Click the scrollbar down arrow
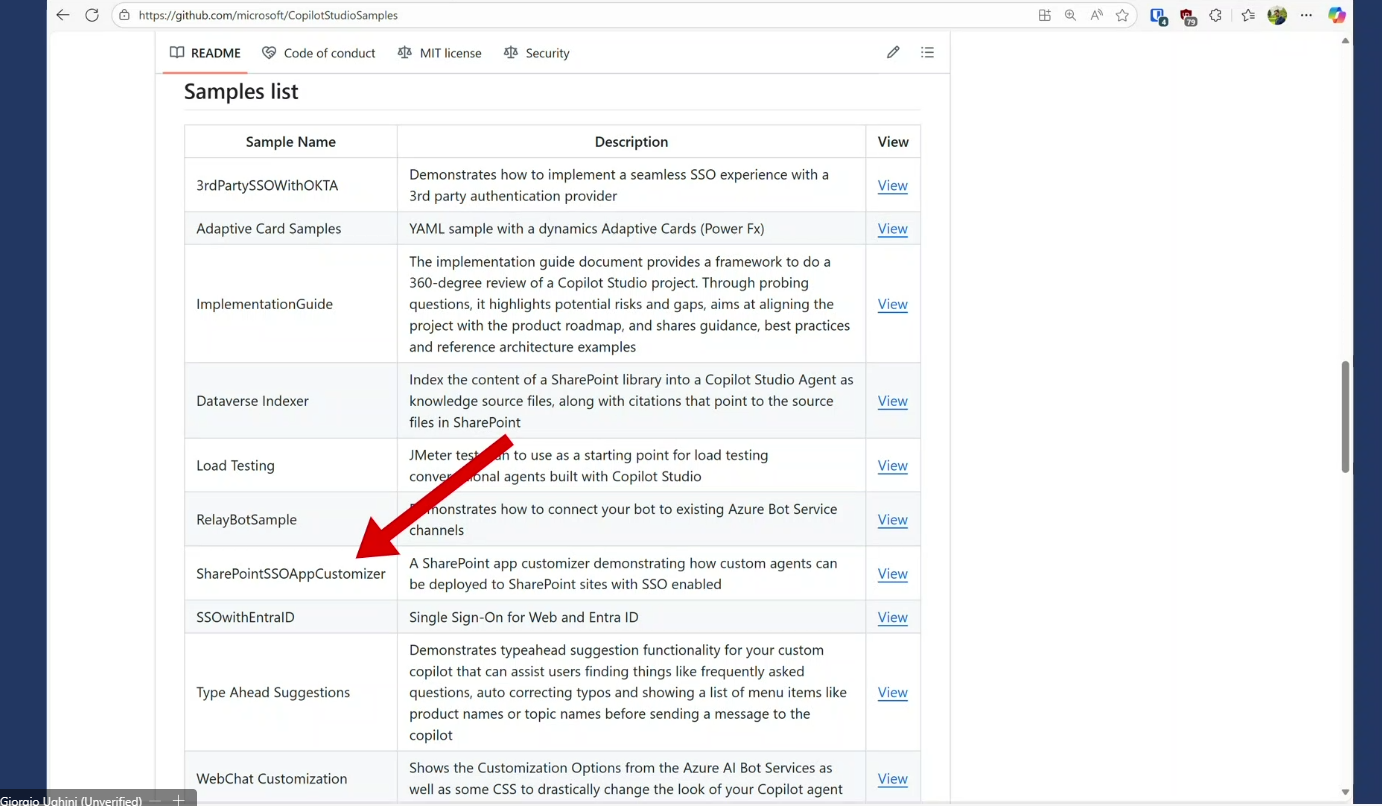The width and height of the screenshot is (1382, 806). (1345, 792)
